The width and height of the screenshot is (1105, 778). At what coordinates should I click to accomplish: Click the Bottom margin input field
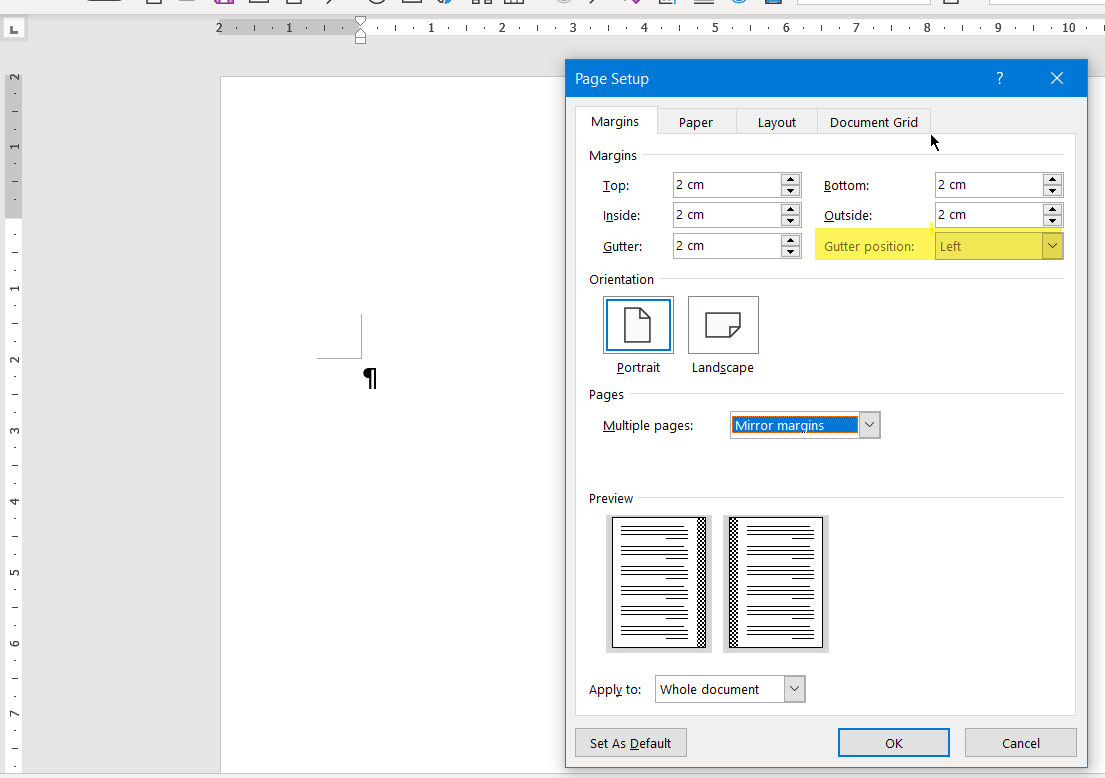[x=989, y=185]
